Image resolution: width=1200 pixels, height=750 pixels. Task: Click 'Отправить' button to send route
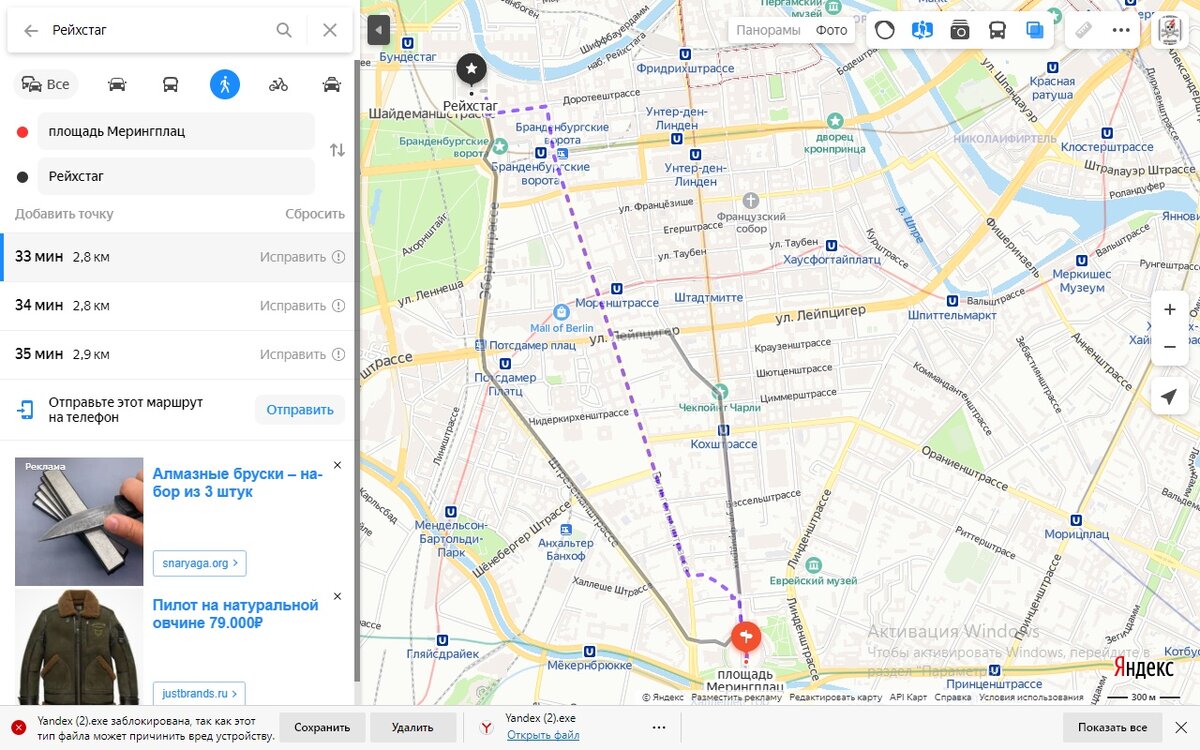pos(300,409)
